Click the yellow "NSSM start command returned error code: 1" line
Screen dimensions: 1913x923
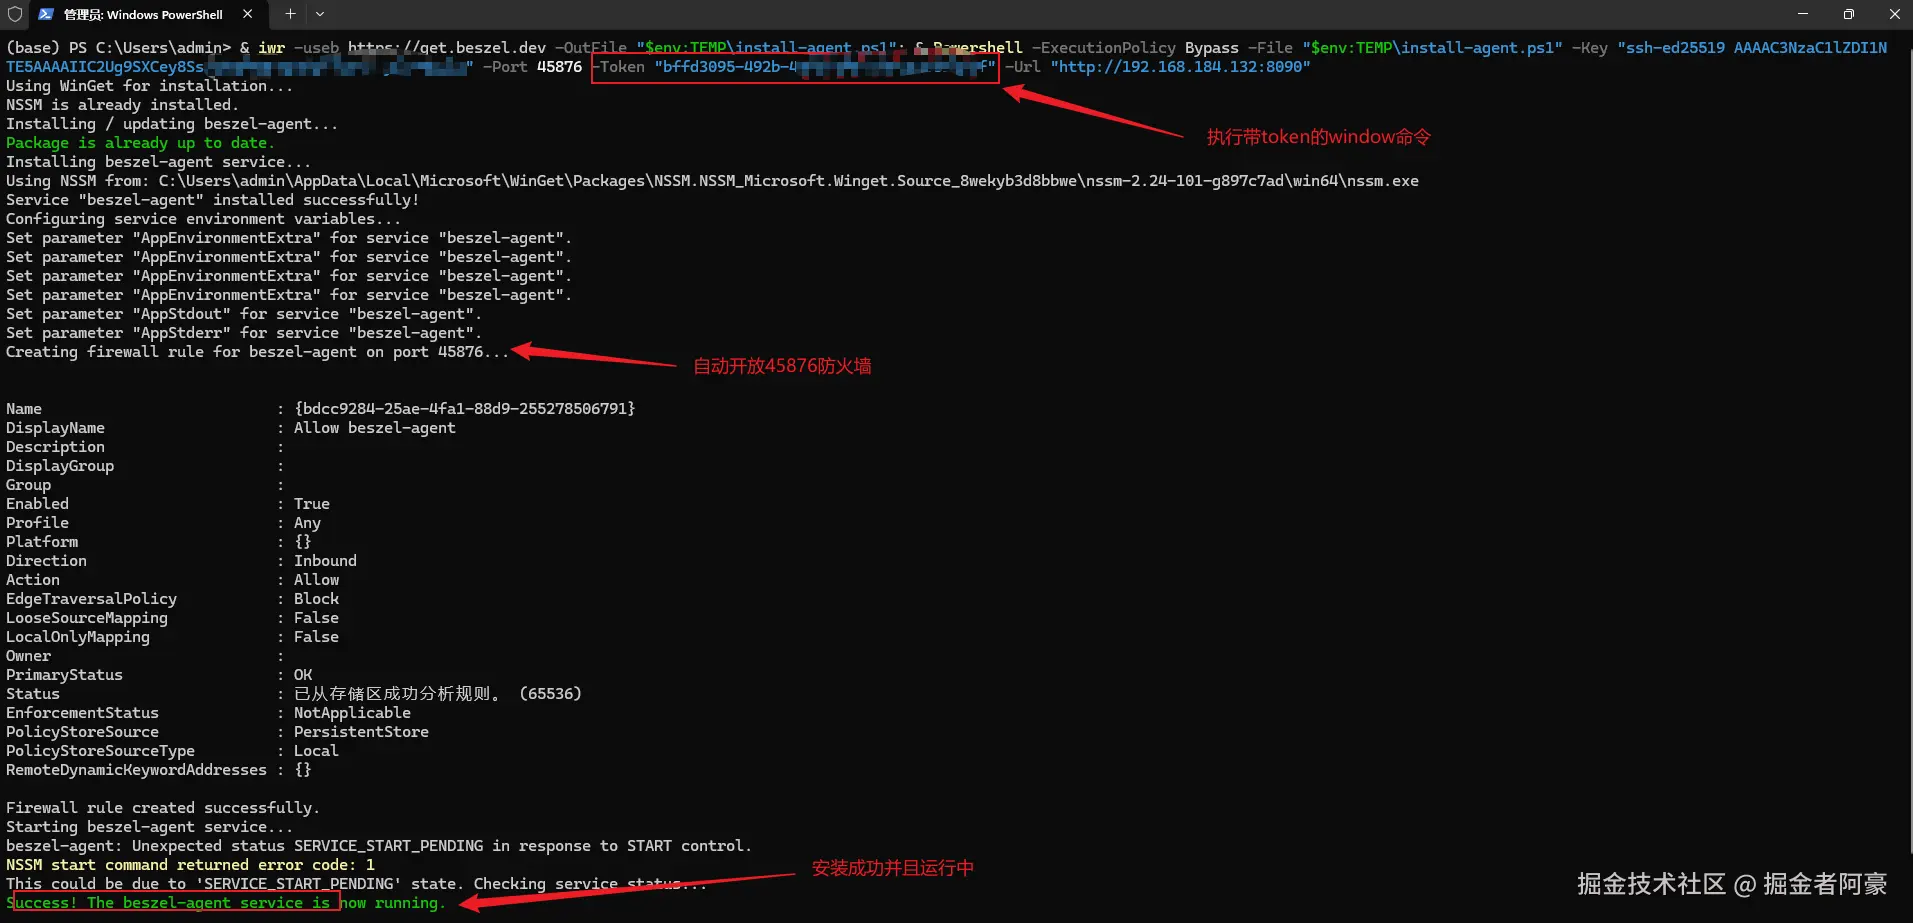pos(190,865)
